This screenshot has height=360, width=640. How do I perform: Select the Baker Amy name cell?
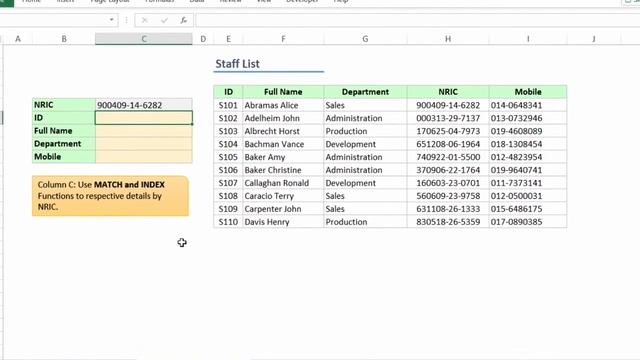pos(283,157)
